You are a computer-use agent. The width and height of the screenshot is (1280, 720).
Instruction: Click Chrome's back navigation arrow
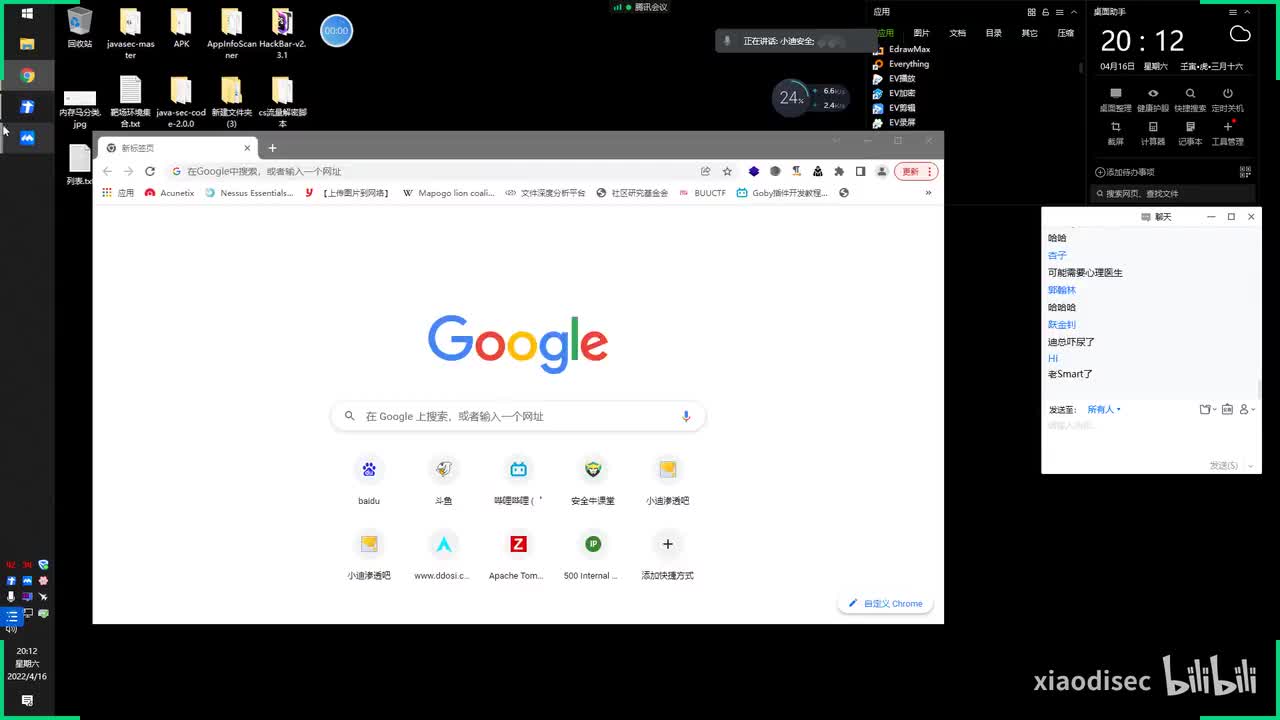point(107,171)
